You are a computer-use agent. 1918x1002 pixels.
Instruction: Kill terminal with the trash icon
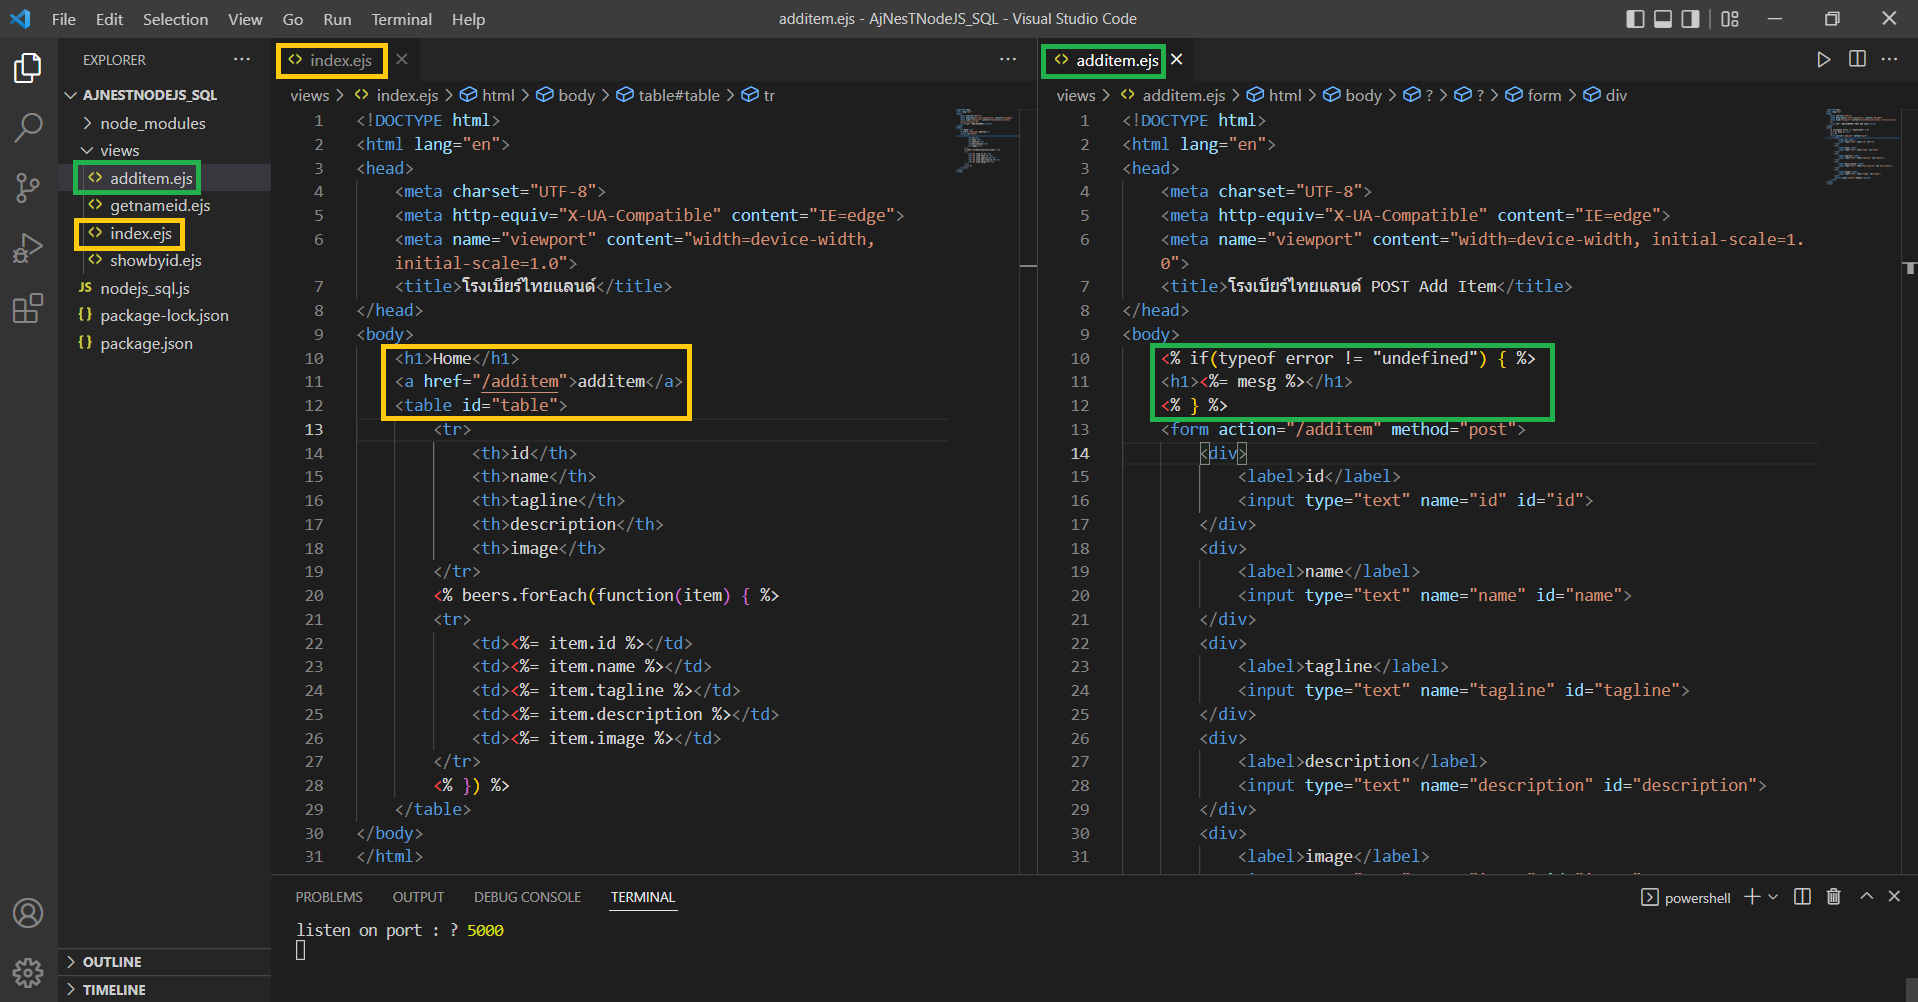[x=1833, y=897]
